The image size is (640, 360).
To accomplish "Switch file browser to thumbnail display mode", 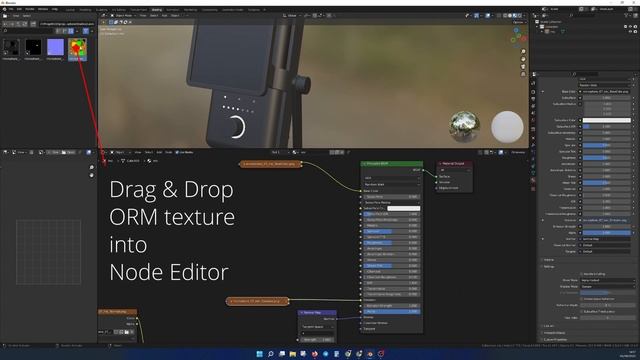I will coord(71,31).
